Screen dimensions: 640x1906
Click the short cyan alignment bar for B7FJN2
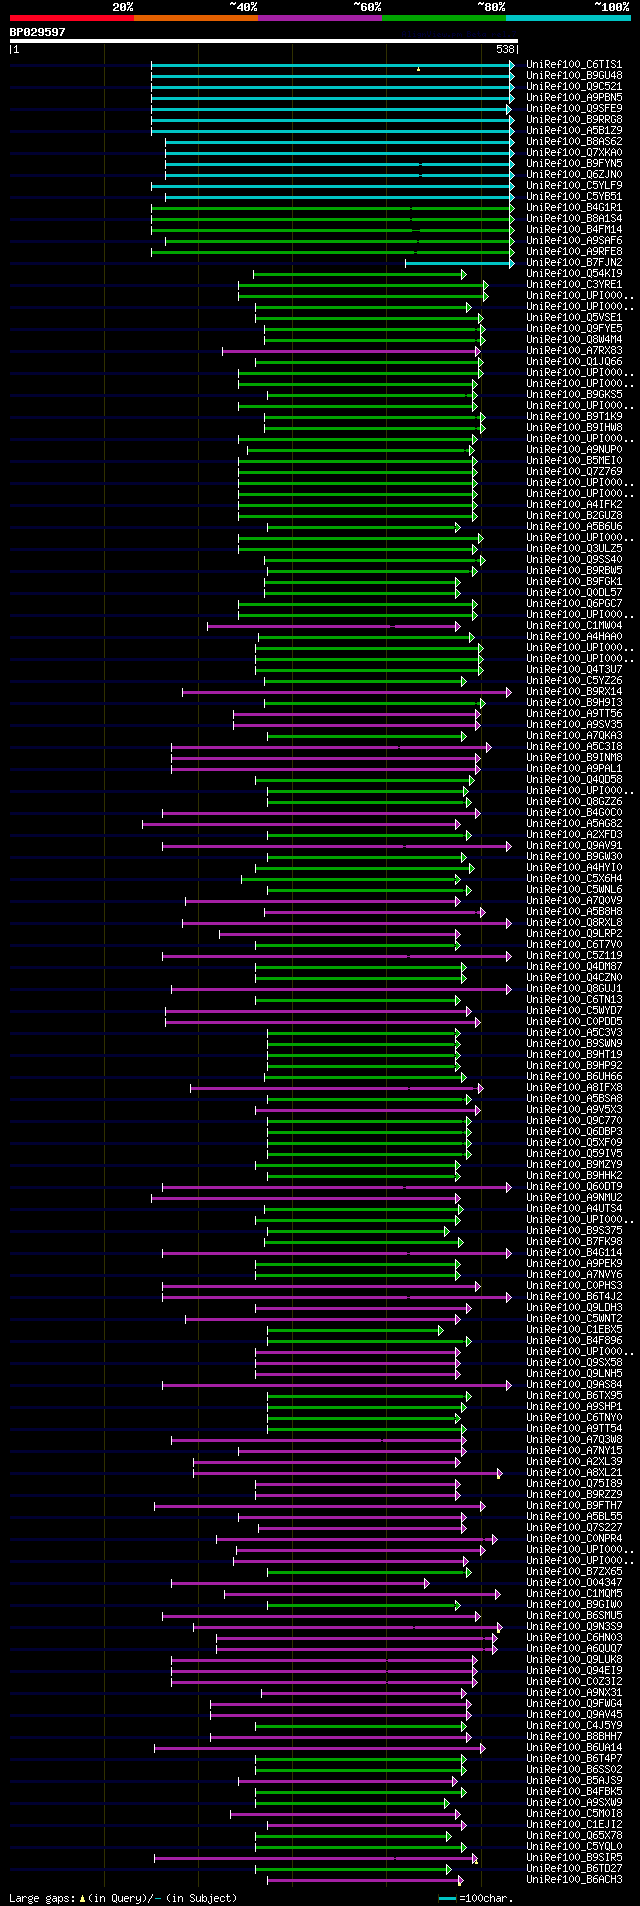click(460, 263)
